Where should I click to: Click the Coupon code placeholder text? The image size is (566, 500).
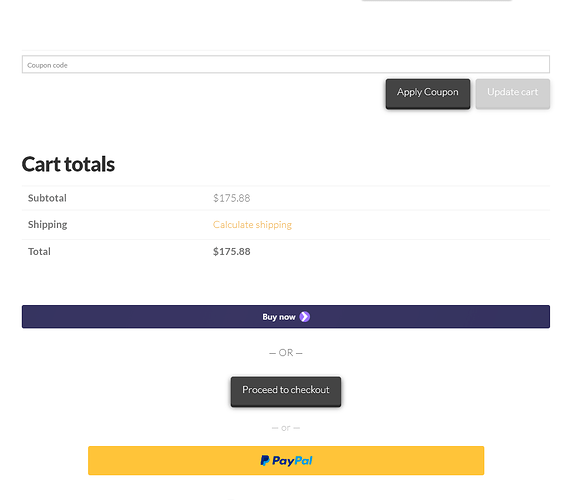point(47,65)
